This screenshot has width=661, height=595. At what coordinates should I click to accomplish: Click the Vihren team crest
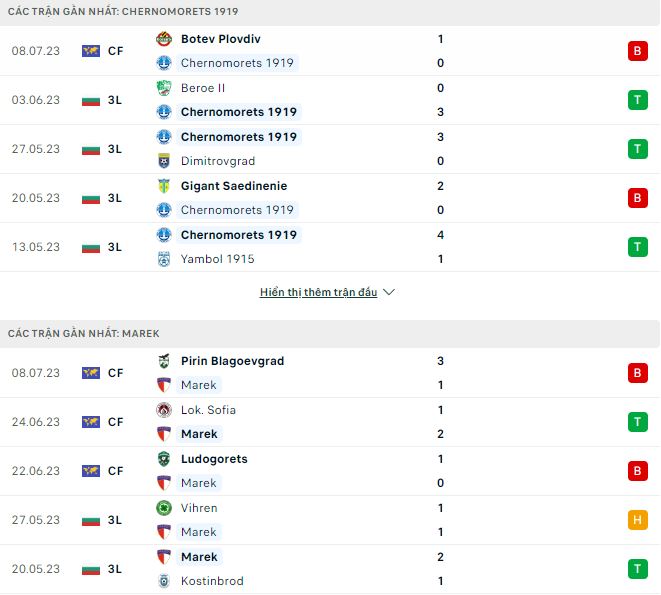[164, 508]
